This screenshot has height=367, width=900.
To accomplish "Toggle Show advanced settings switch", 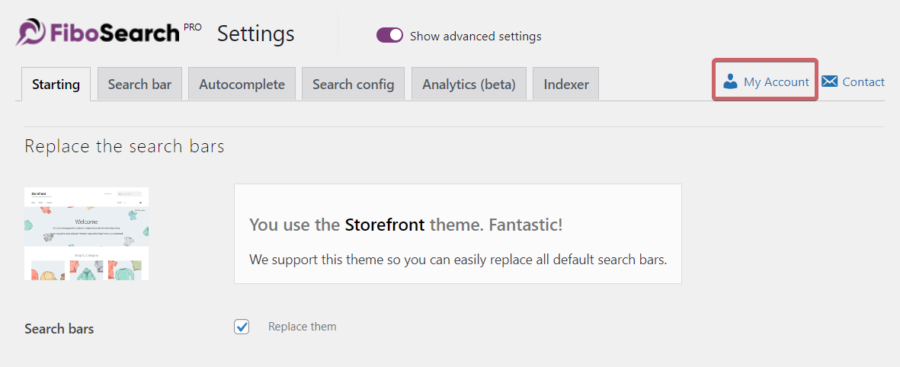I will pyautogui.click(x=390, y=36).
